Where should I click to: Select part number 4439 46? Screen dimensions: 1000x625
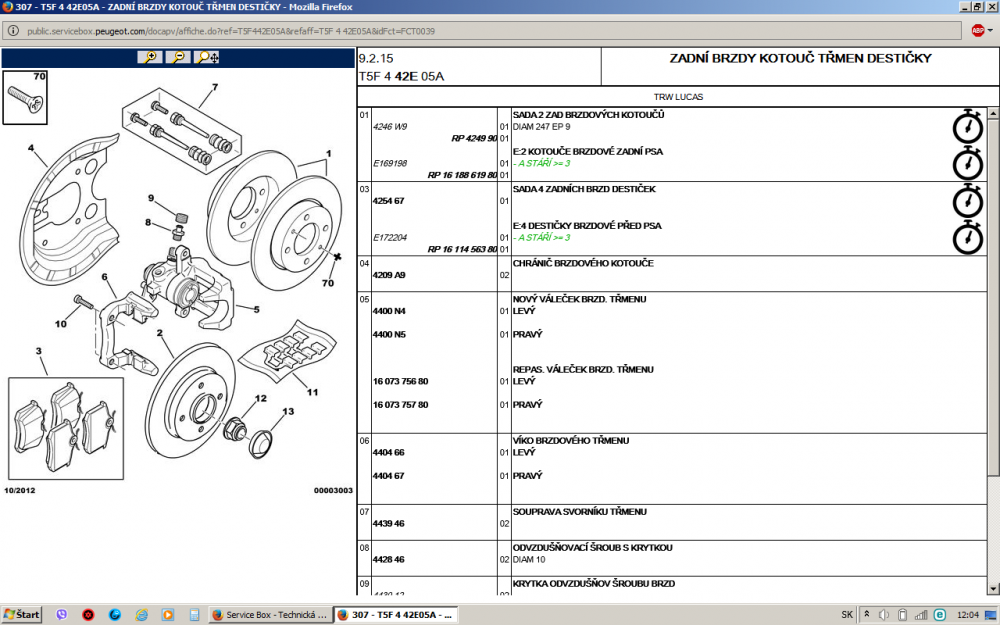(x=388, y=524)
